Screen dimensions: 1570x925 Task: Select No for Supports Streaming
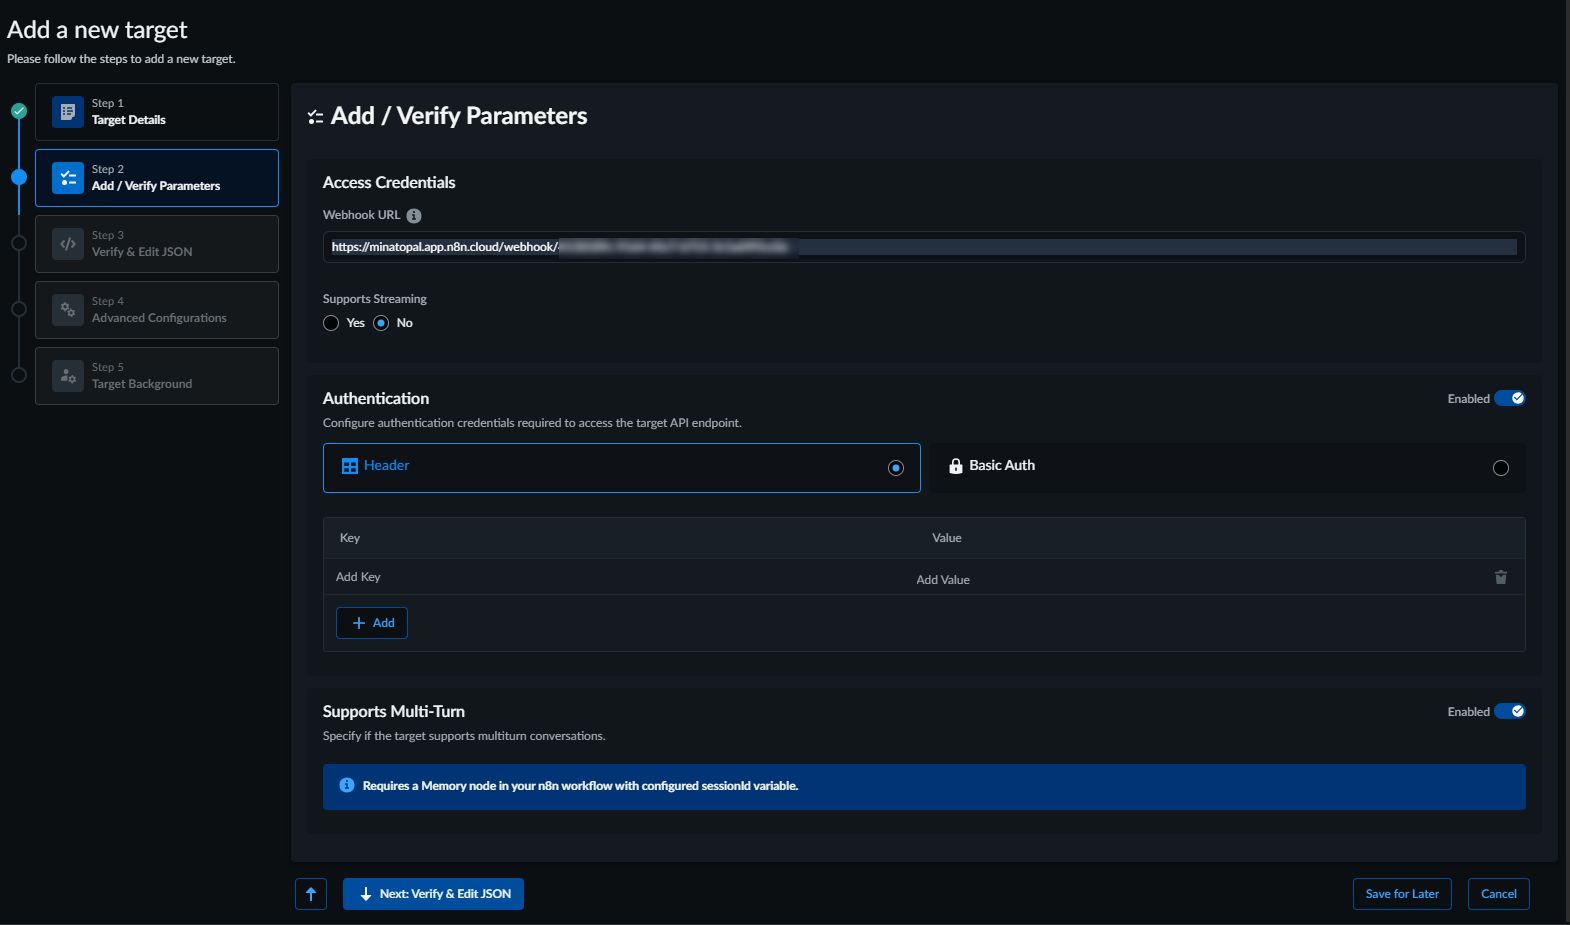(381, 323)
